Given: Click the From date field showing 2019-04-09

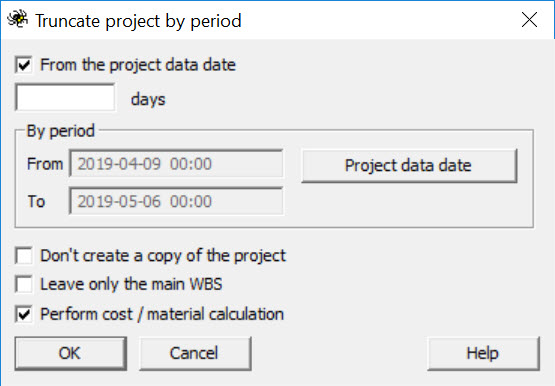Looking at the screenshot, I should (176, 164).
